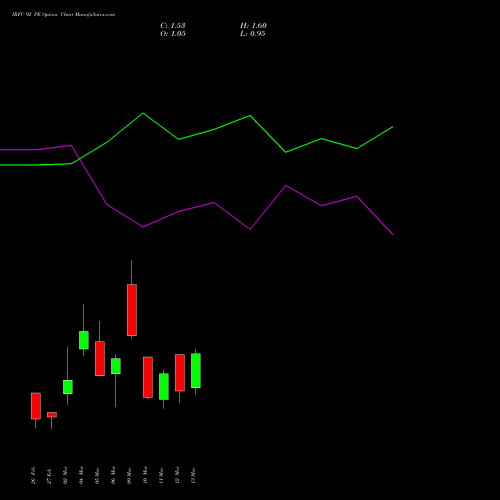This screenshot has width=500, height=500.
Task: Click the red candle for 26 Feb
Action: 36,406
